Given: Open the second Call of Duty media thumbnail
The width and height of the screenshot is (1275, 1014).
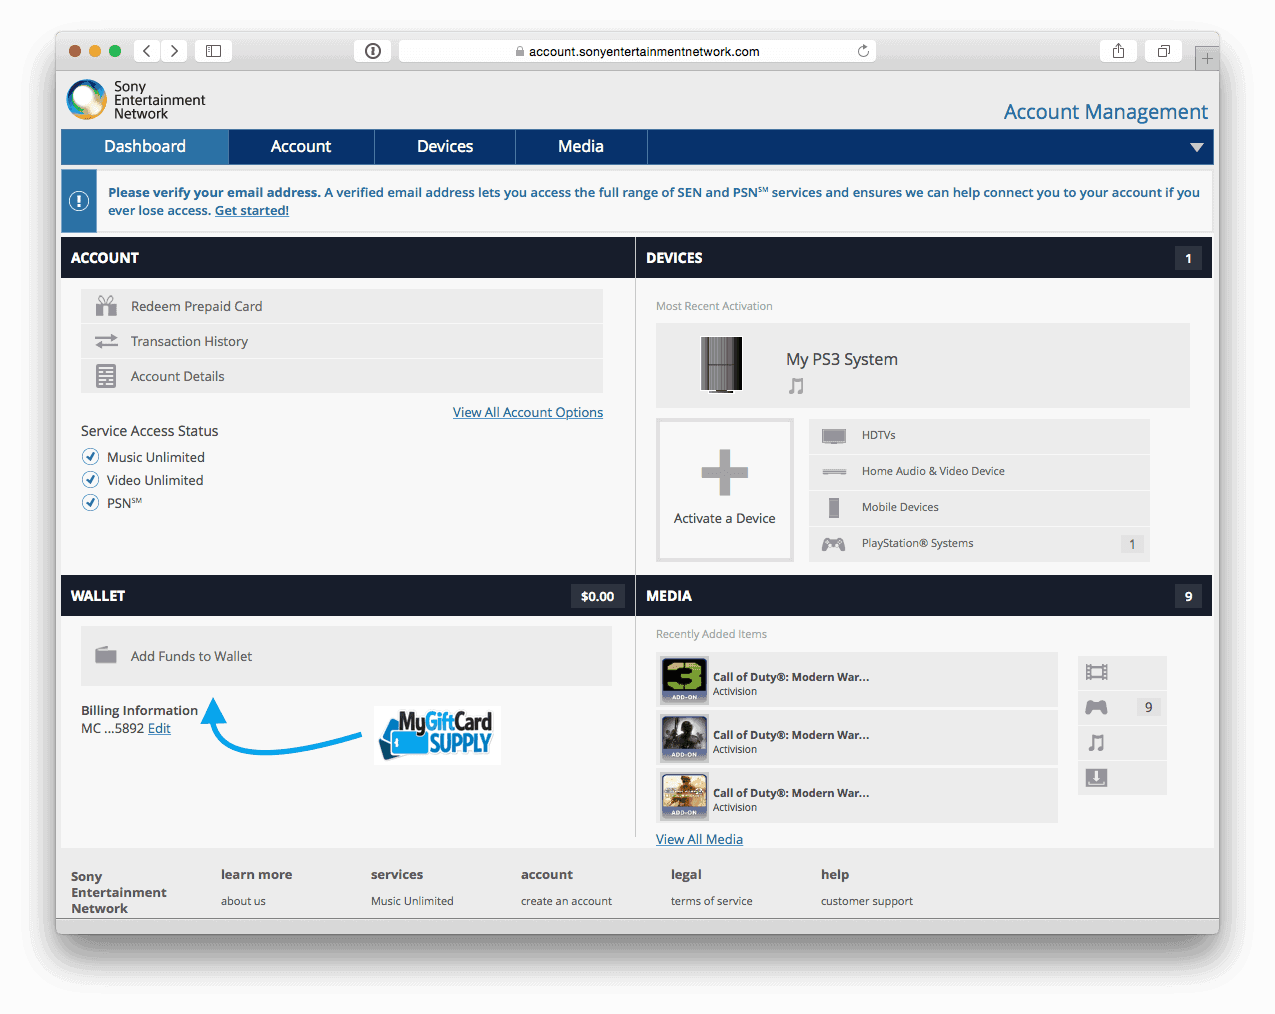Looking at the screenshot, I should click(x=684, y=739).
